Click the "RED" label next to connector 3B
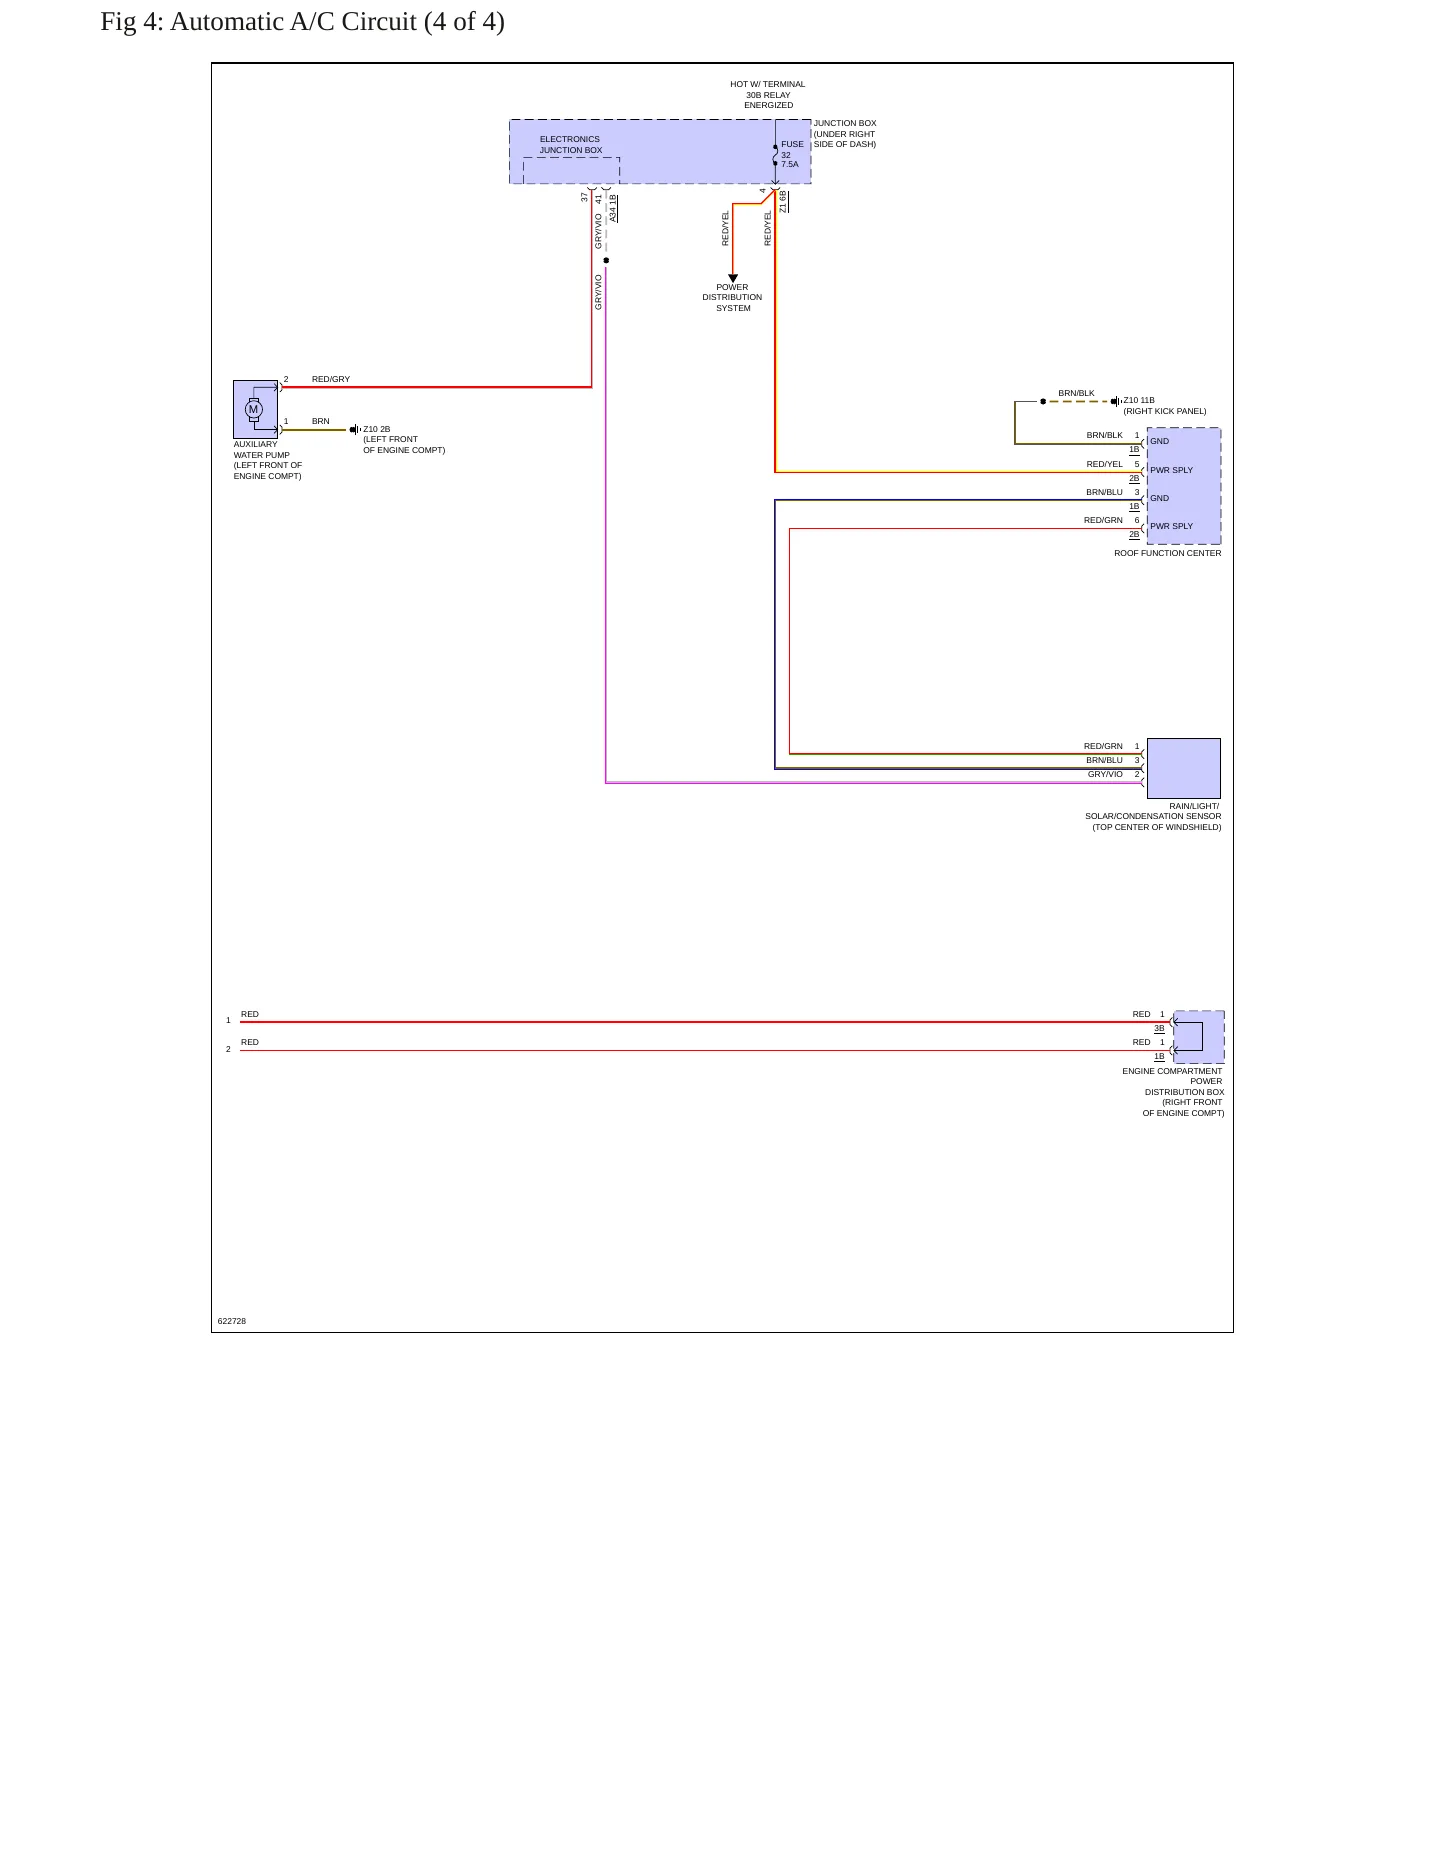The height and width of the screenshot is (1870, 1445). click(x=1142, y=1014)
